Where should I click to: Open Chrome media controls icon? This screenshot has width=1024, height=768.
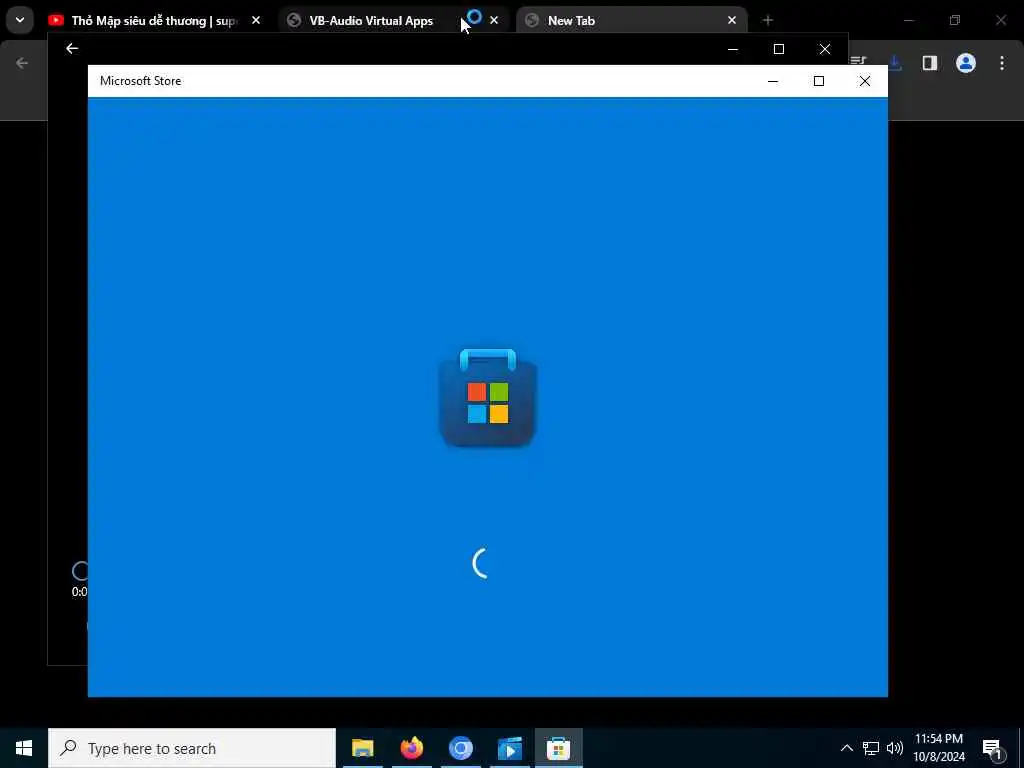coord(858,59)
